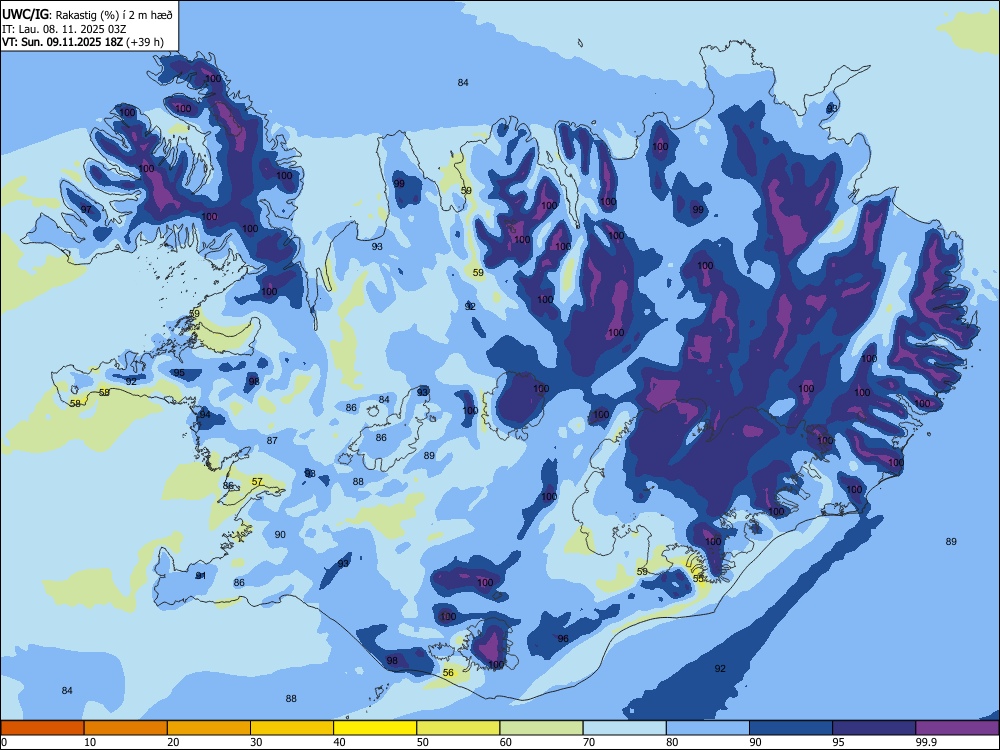Pick the 95–99.9 indigo legend swatch
This screenshot has width=1000, height=750.
click(x=874, y=728)
